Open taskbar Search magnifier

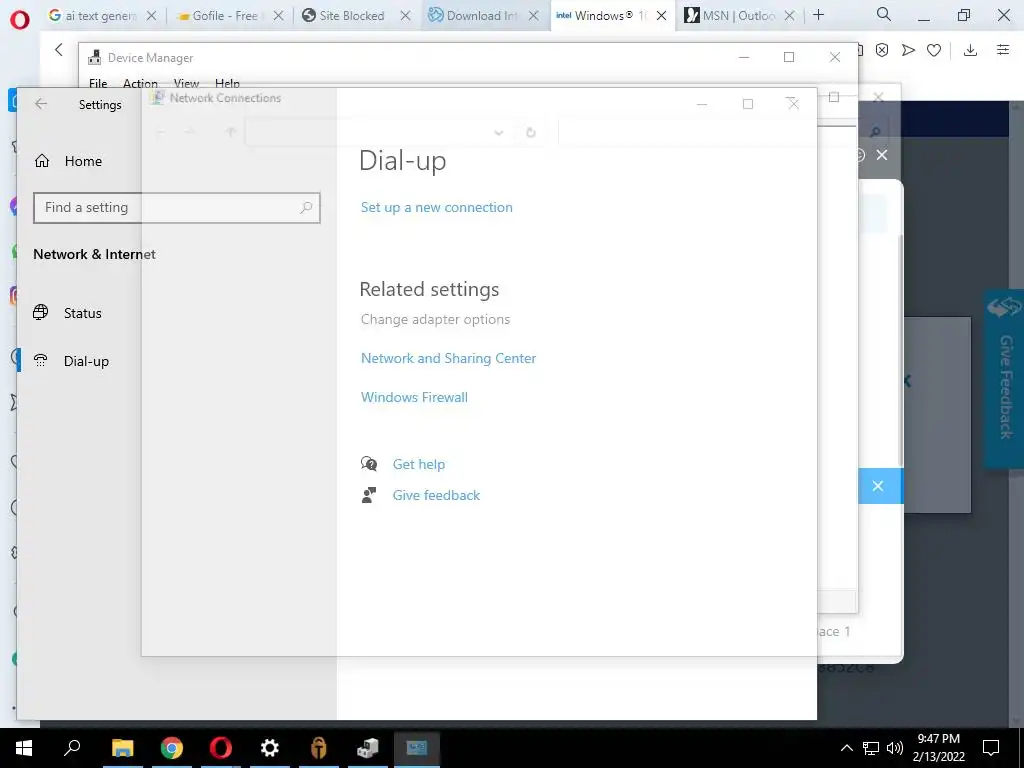(x=72, y=748)
